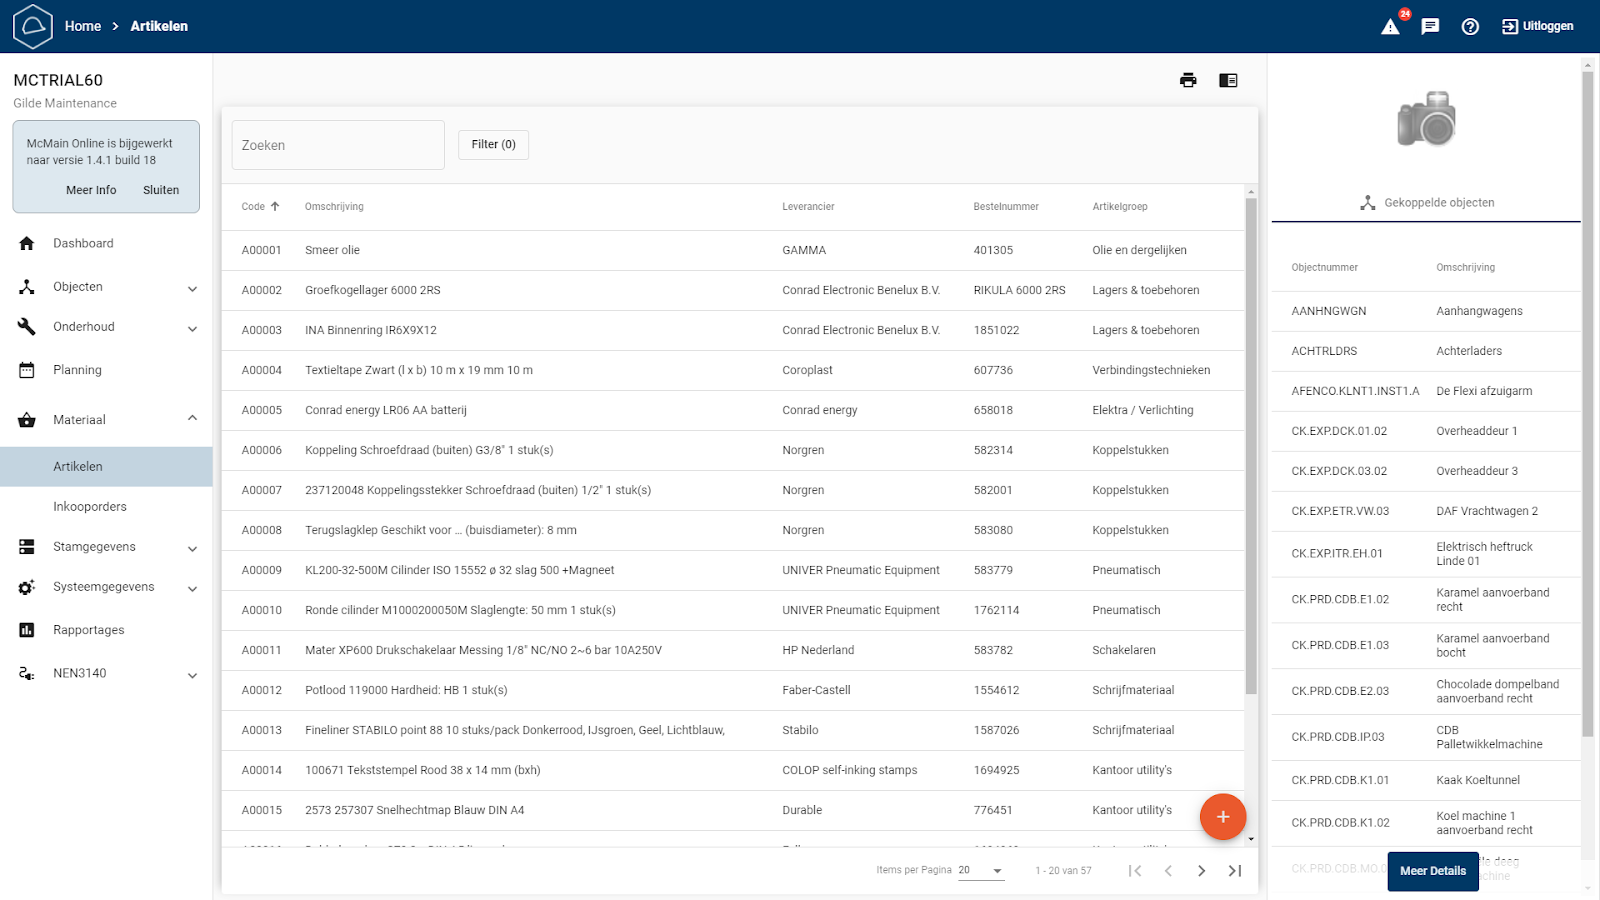1600x900 pixels.
Task: Toggle the side detail panel icon
Action: pyautogui.click(x=1228, y=80)
